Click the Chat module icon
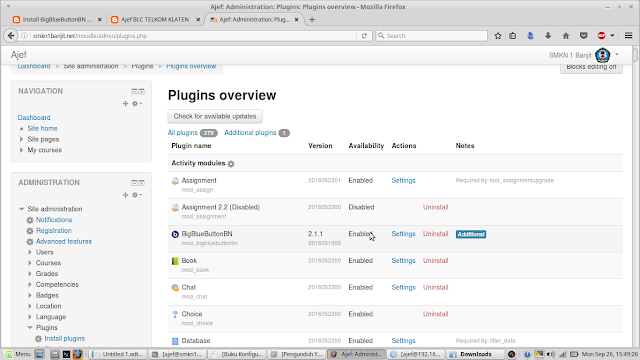This screenshot has height=360, width=640. [x=175, y=288]
